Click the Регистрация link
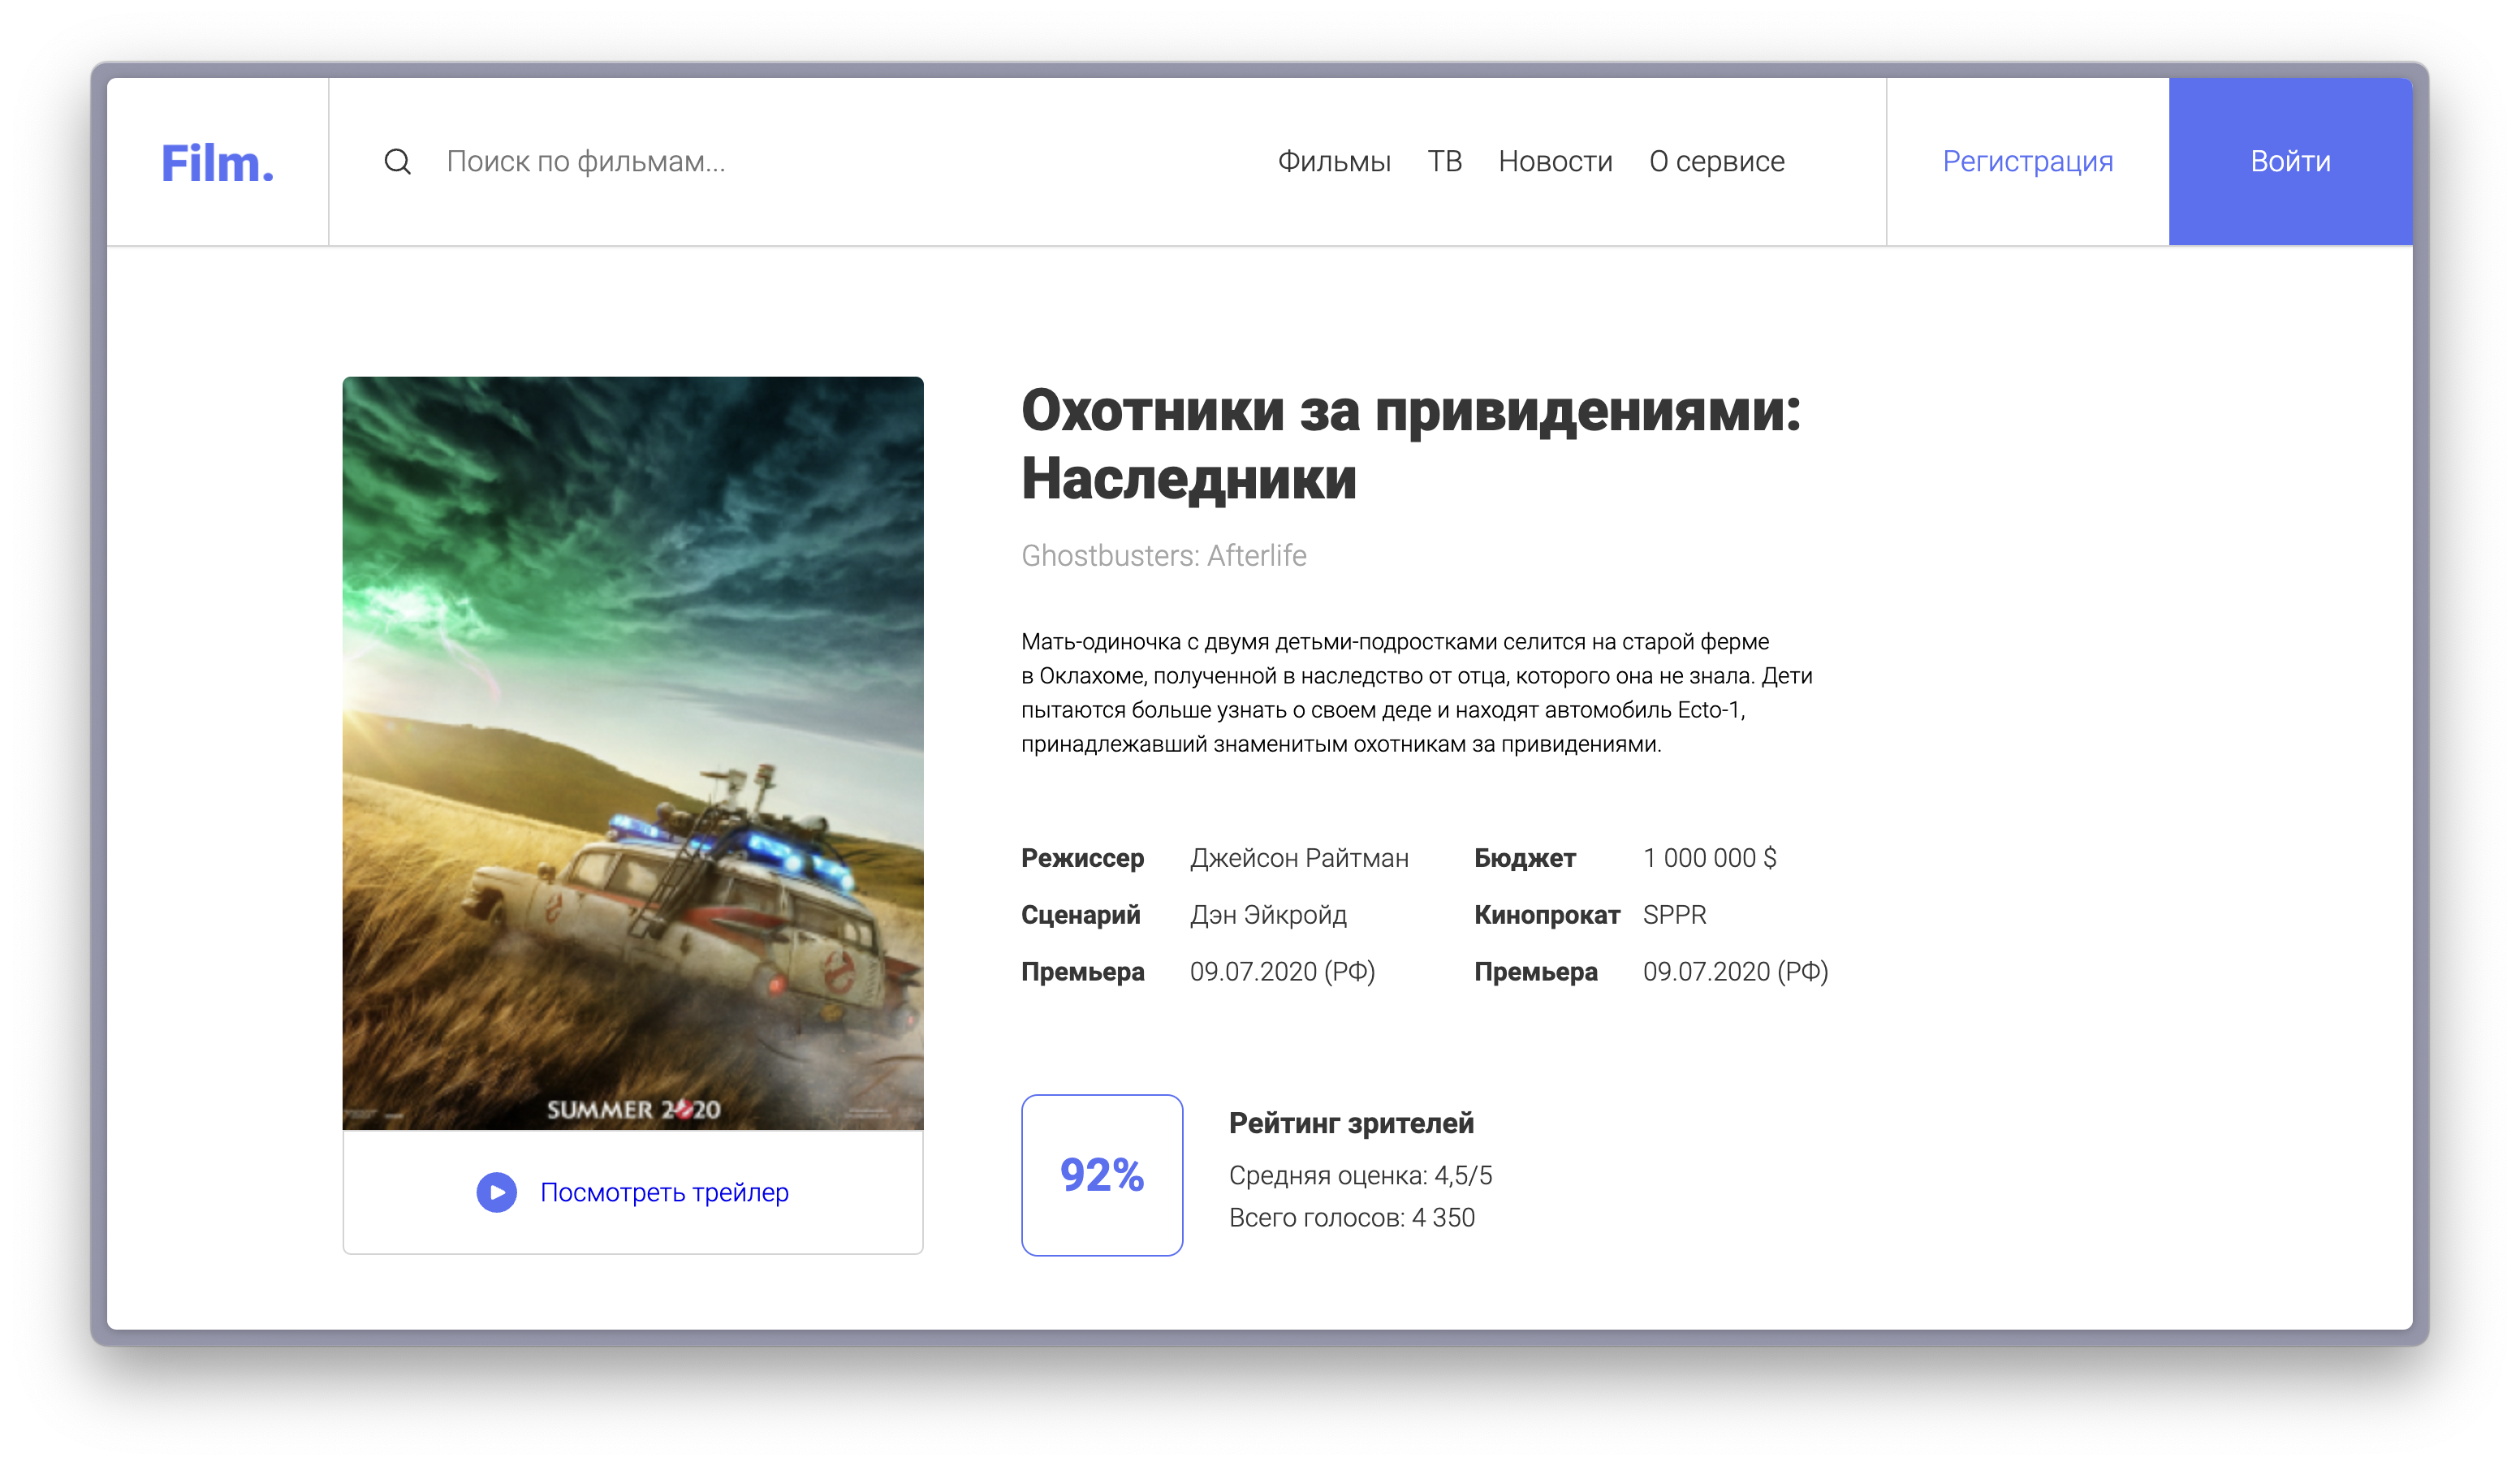Viewport: 2520px width, 1466px height. 2027,161
